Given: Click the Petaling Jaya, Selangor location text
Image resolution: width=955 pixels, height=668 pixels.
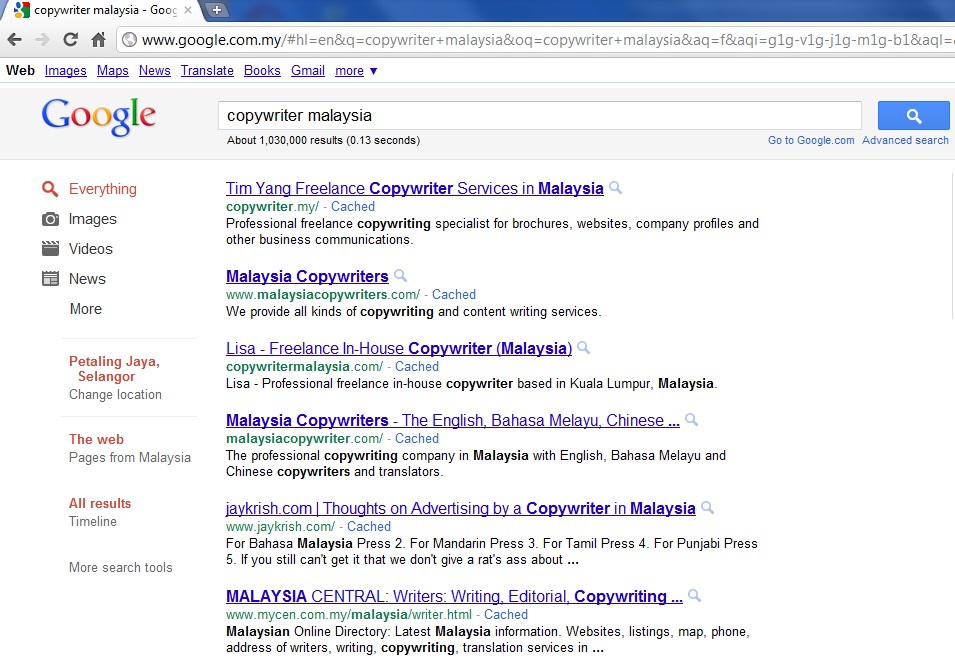Looking at the screenshot, I should pos(115,369).
